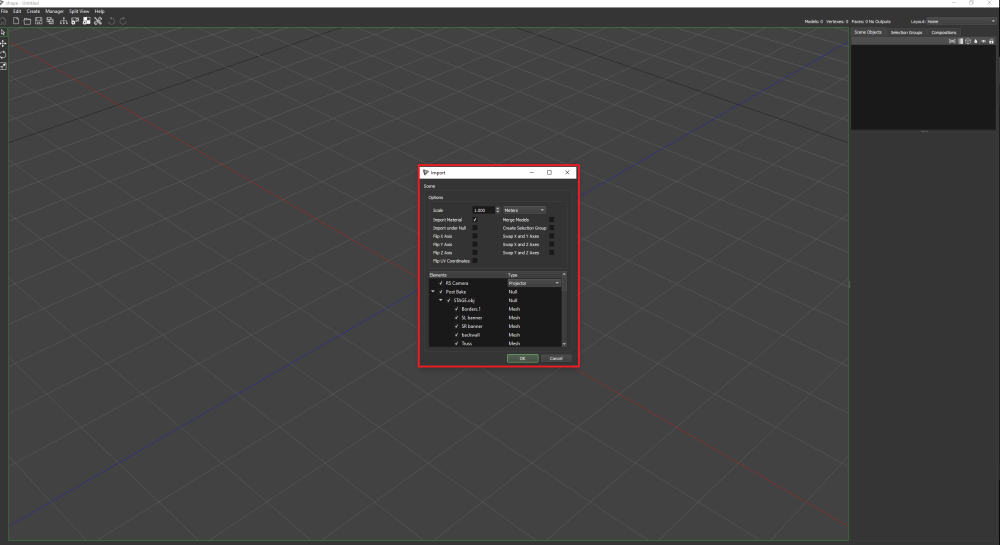The image size is (1000, 545).
Task: Click the Undo arrow icon
Action: point(112,21)
